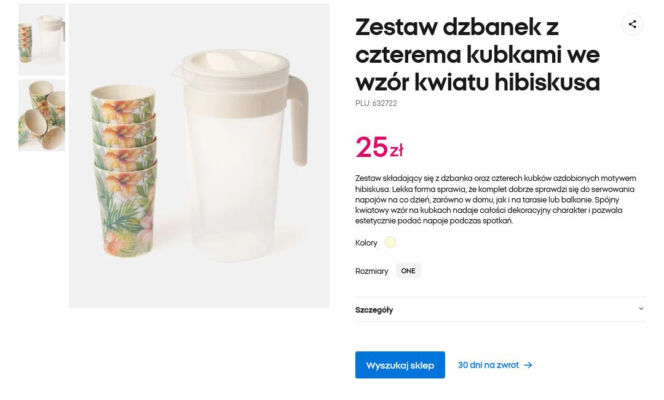This screenshot has height=400, width=664.
Task: Click the arrow icon after the return policy text
Action: [x=528, y=365]
